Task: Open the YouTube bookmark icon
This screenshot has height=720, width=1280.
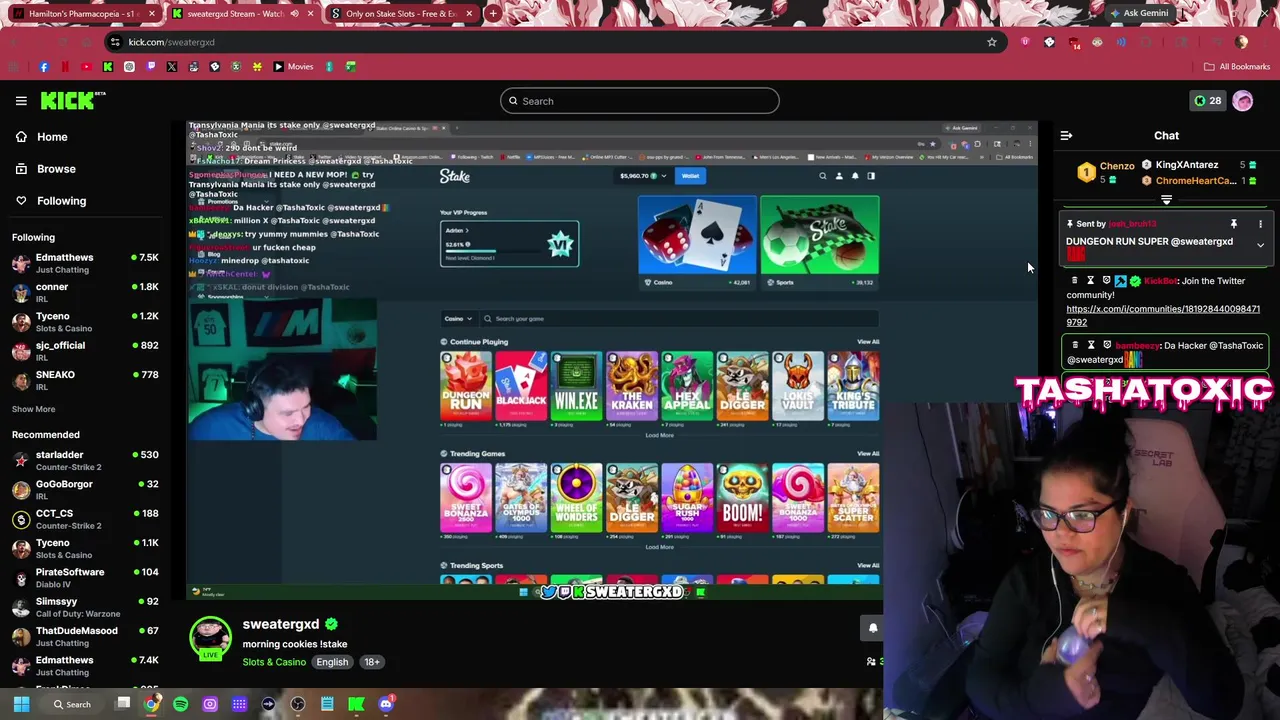Action: point(86,67)
